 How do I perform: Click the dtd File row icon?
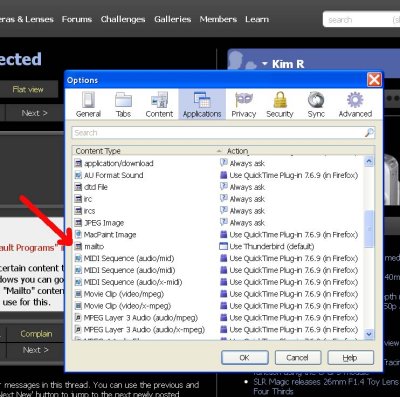point(78,187)
